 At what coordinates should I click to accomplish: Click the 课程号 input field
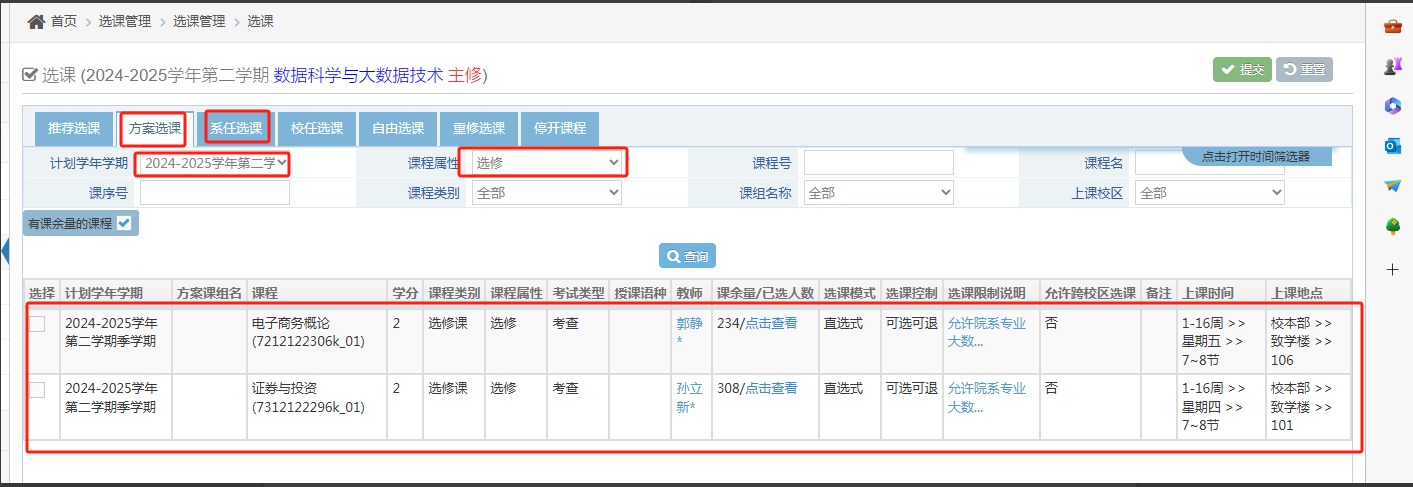point(878,162)
